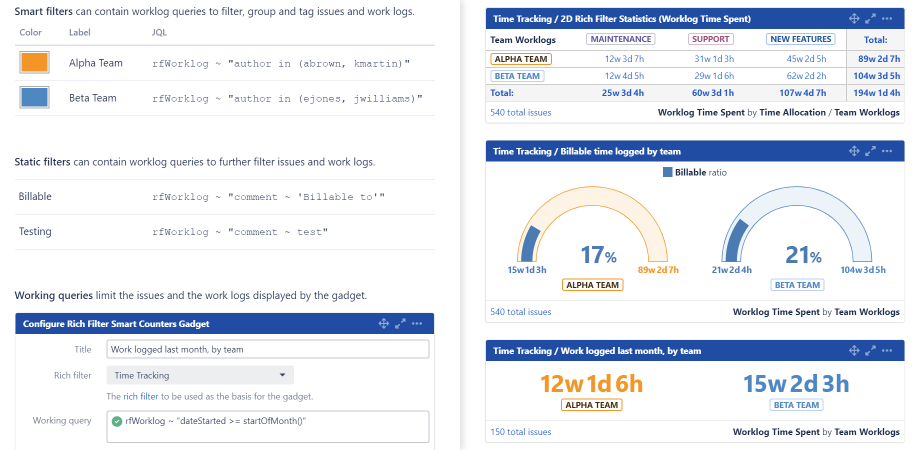
Task: Click green validation checkmark in Working query
Action: [x=118, y=420]
